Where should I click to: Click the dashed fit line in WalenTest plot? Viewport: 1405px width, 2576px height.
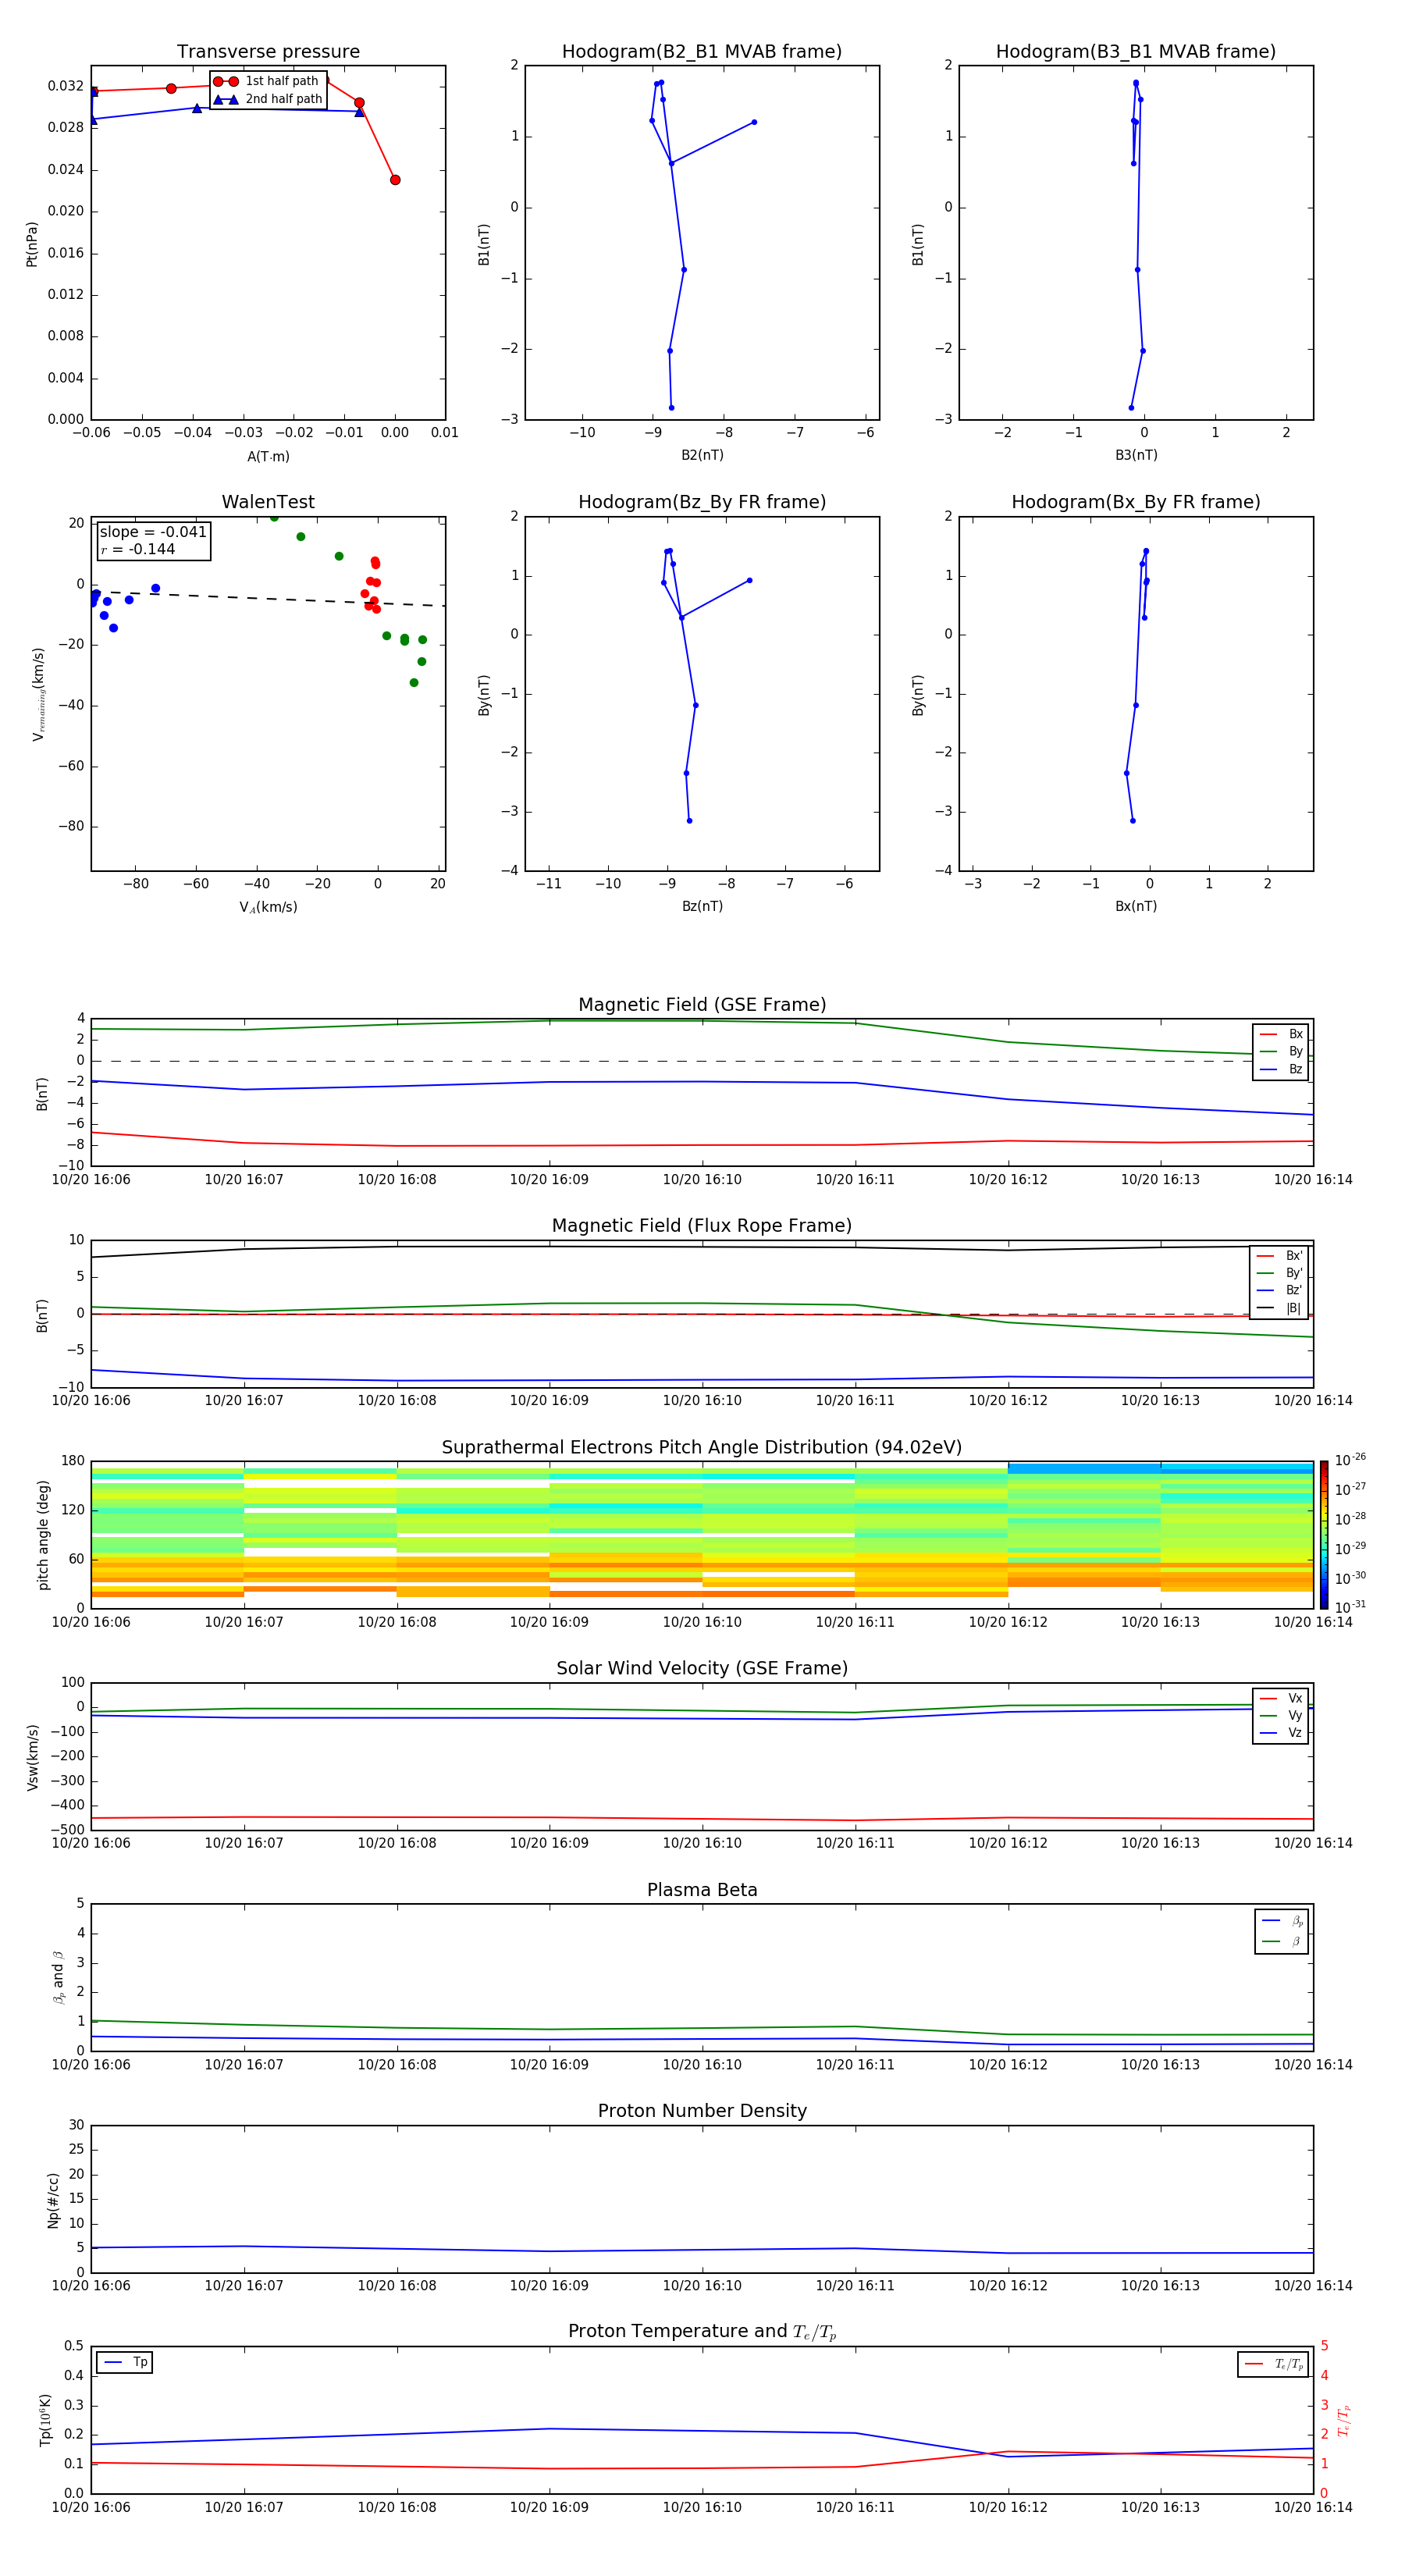pos(268,598)
